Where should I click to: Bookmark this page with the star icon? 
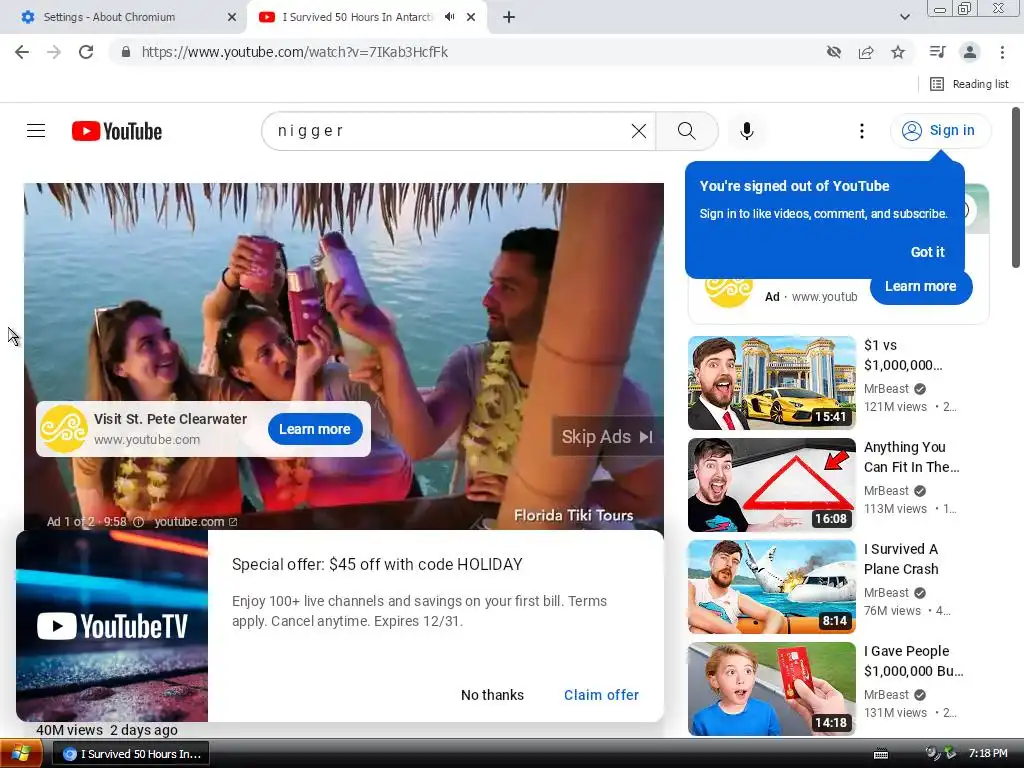pyautogui.click(x=898, y=52)
